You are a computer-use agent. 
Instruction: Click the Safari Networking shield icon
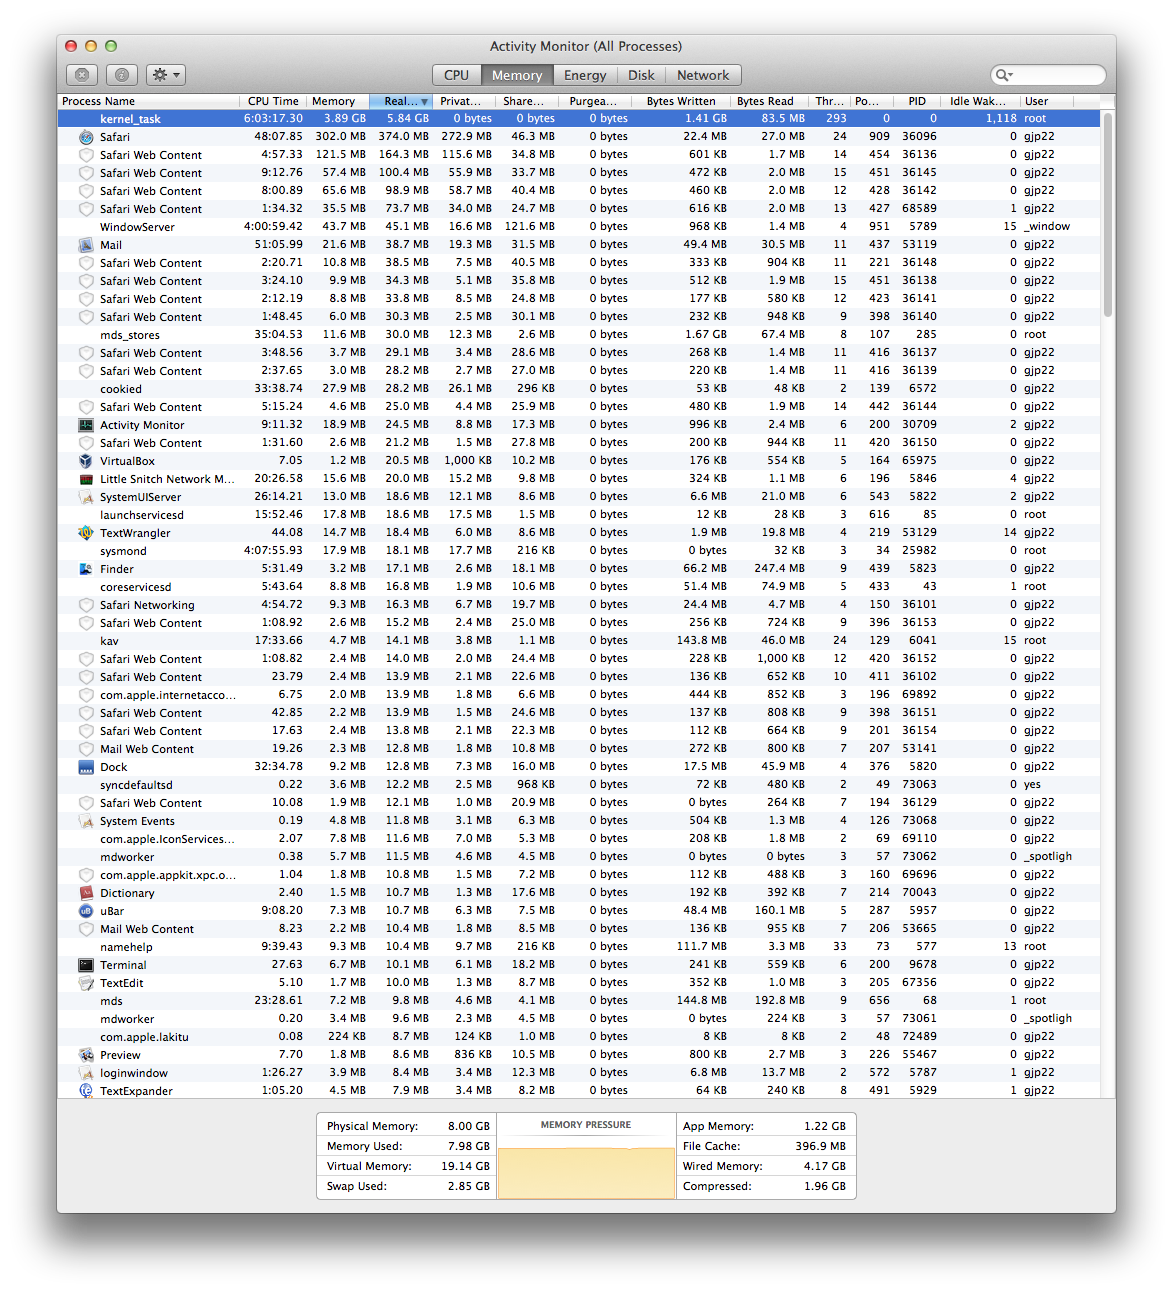[86, 605]
